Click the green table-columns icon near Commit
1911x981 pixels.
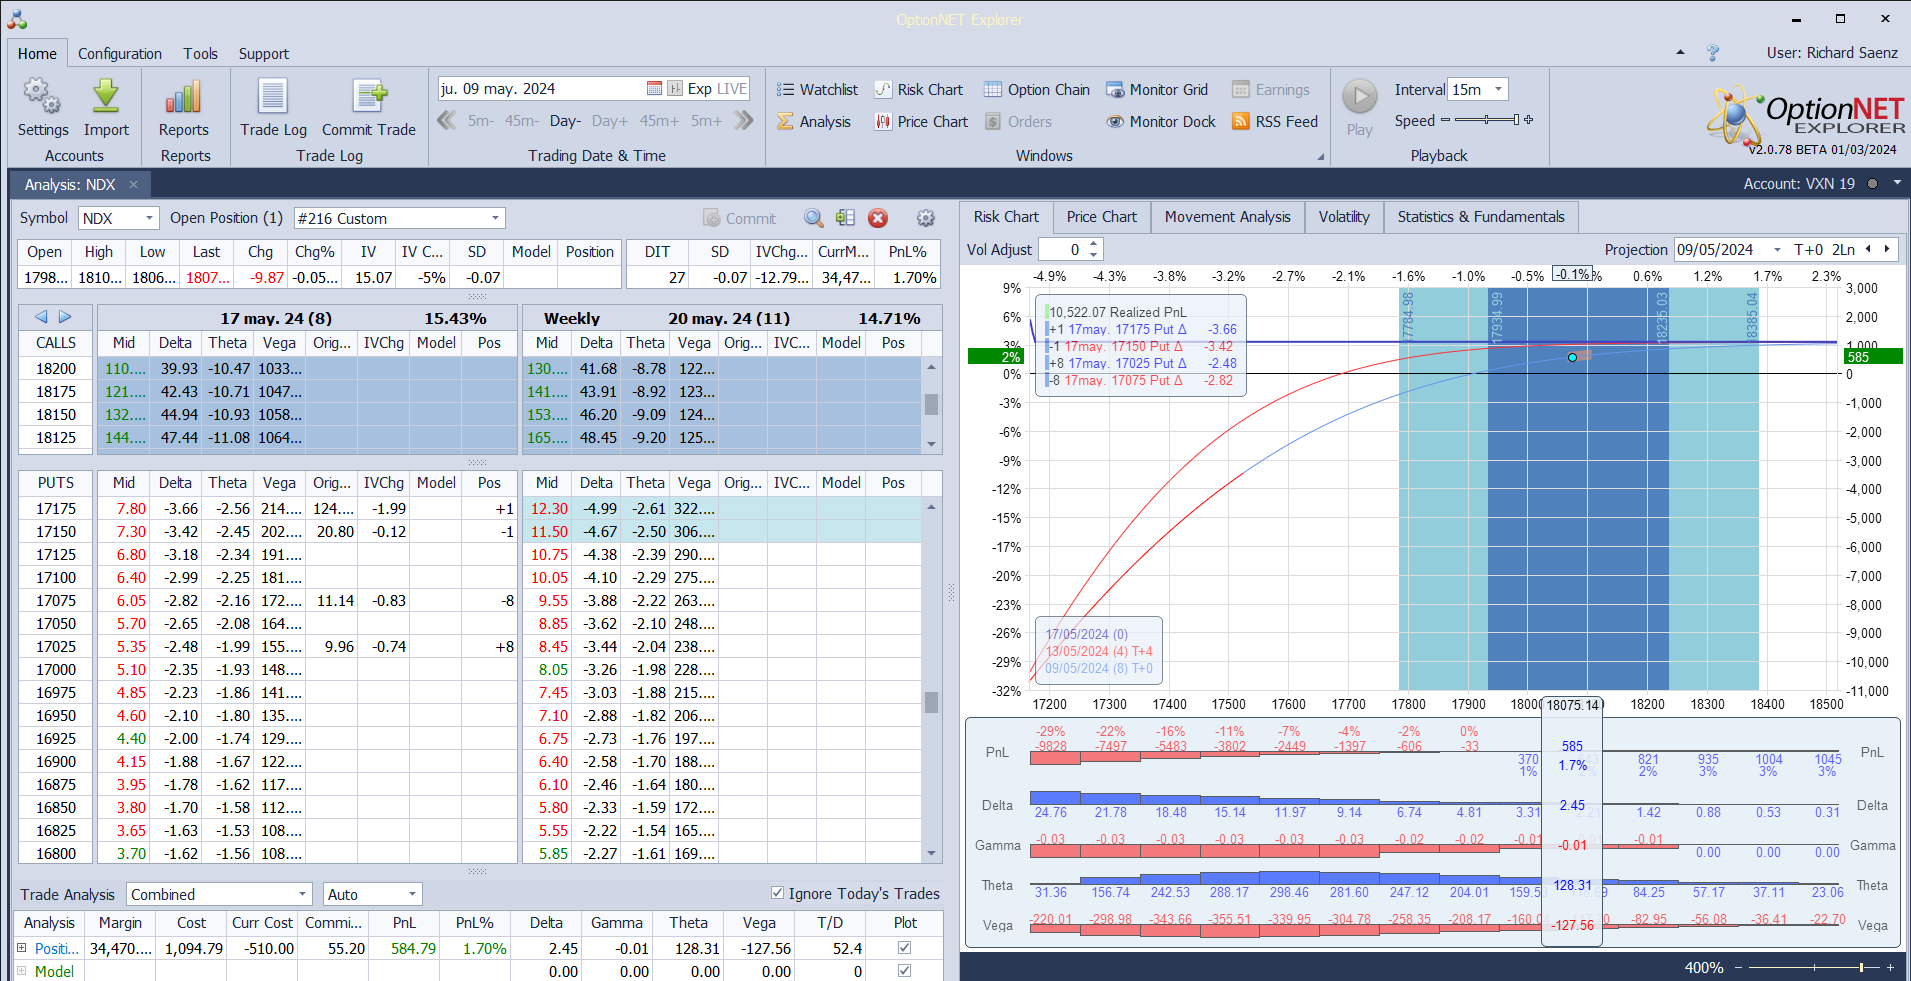(845, 218)
